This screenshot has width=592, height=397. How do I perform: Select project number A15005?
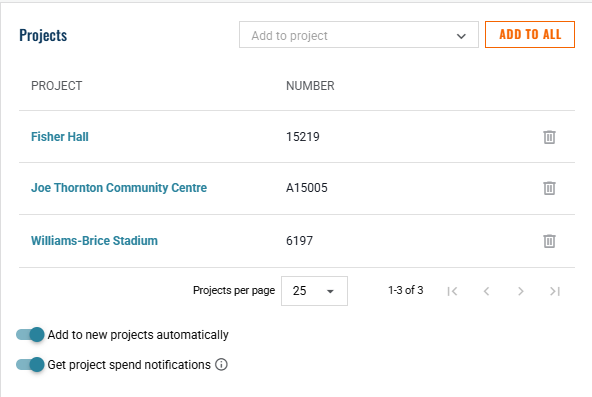307,188
